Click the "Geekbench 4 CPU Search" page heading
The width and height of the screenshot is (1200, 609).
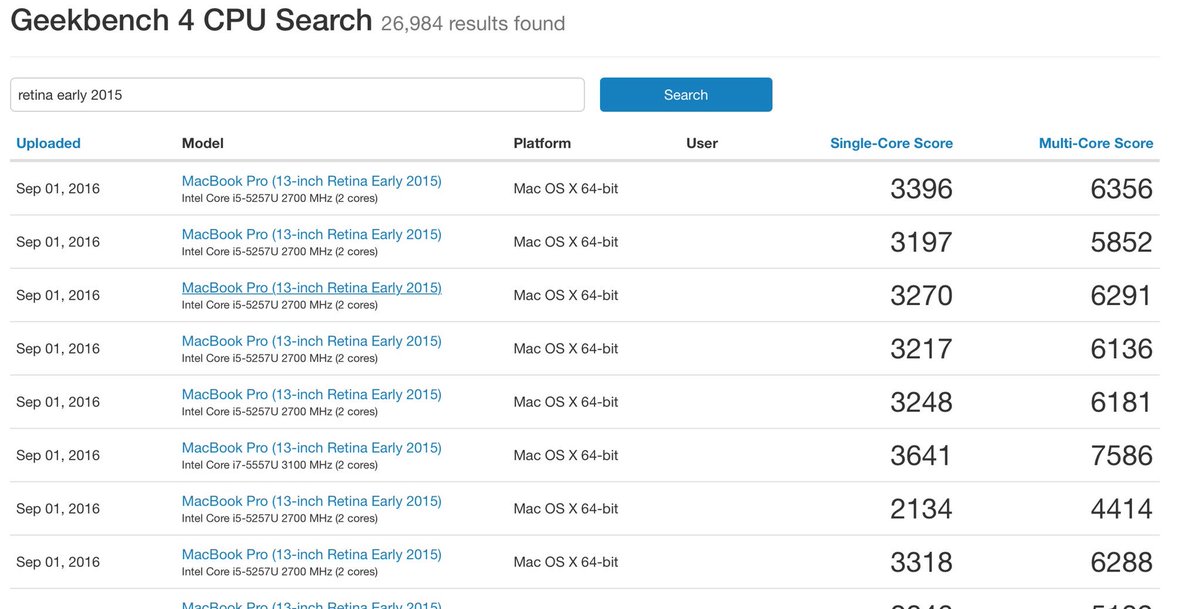pyautogui.click(x=191, y=19)
